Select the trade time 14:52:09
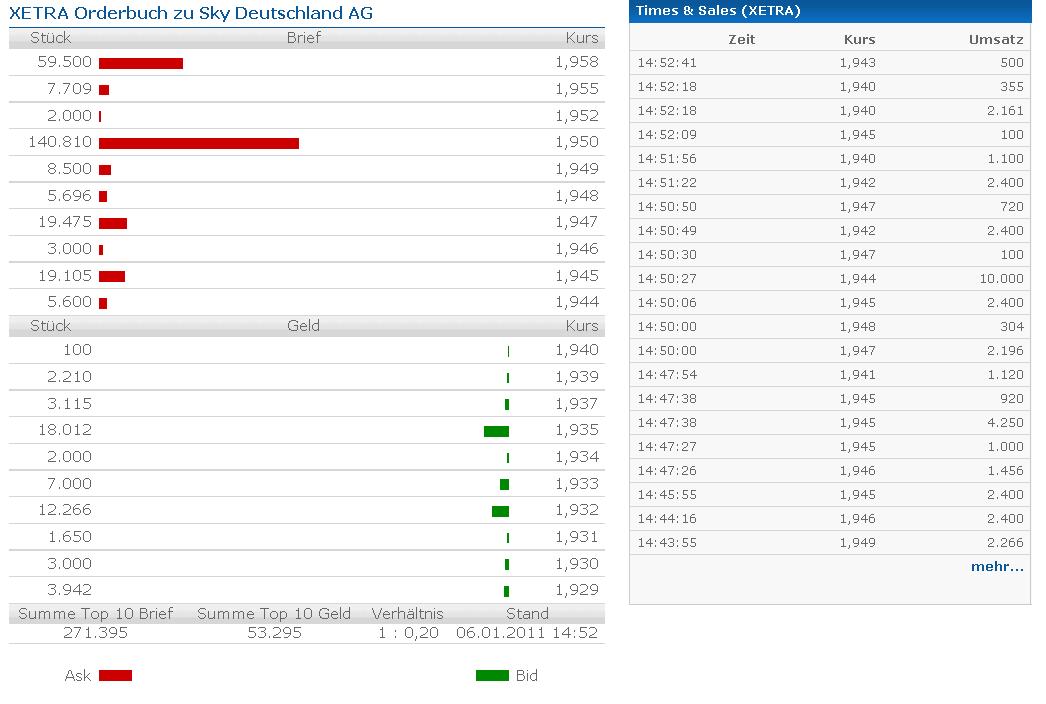This screenshot has width=1046, height=704. click(667, 135)
